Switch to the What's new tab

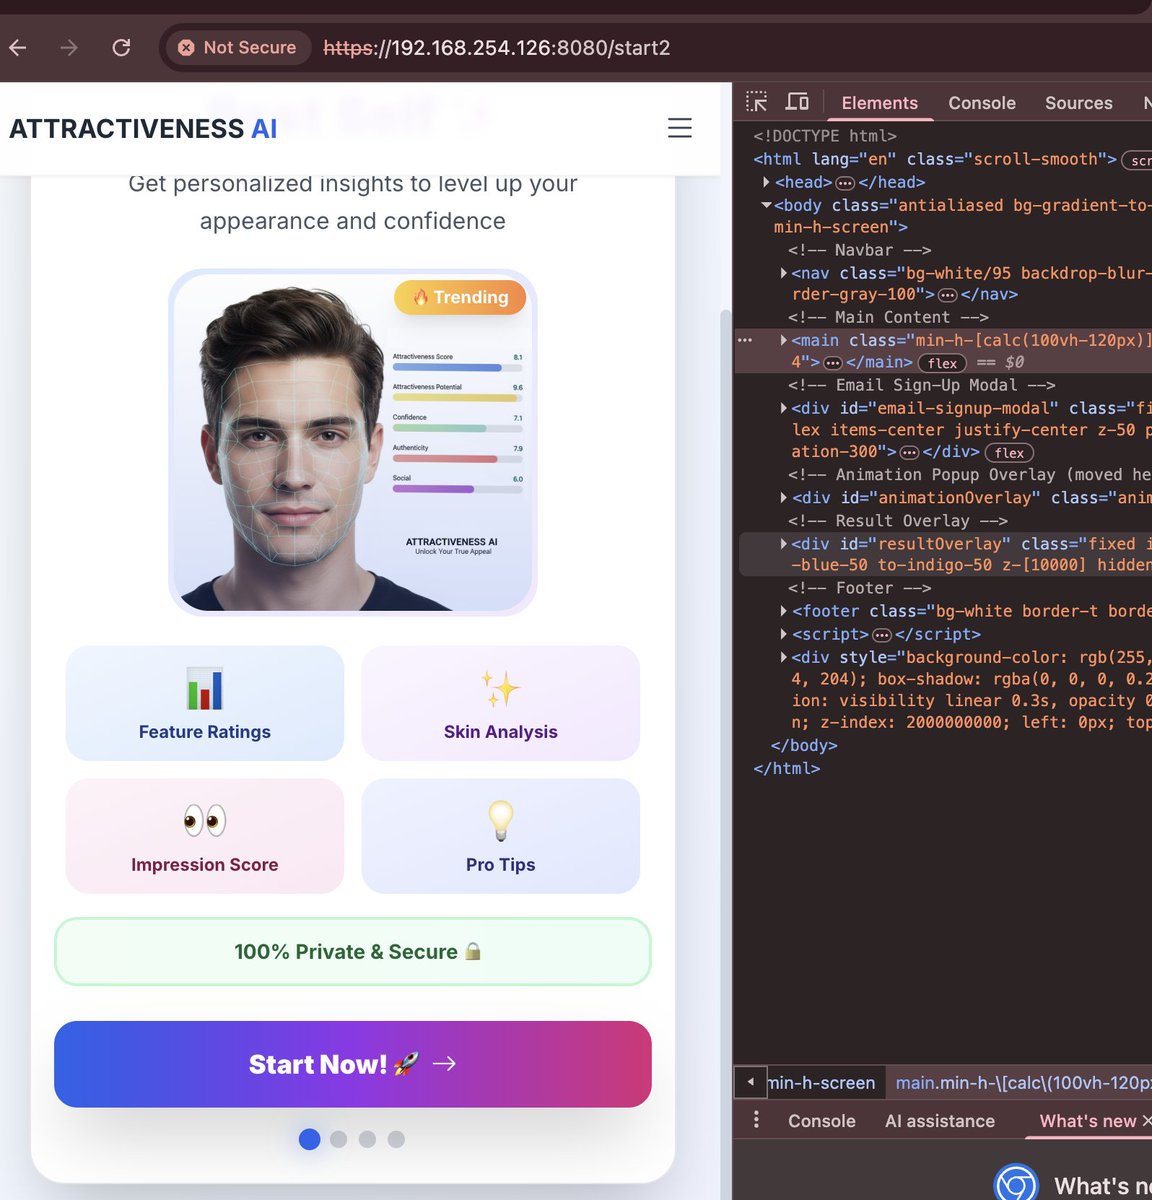1087,1121
